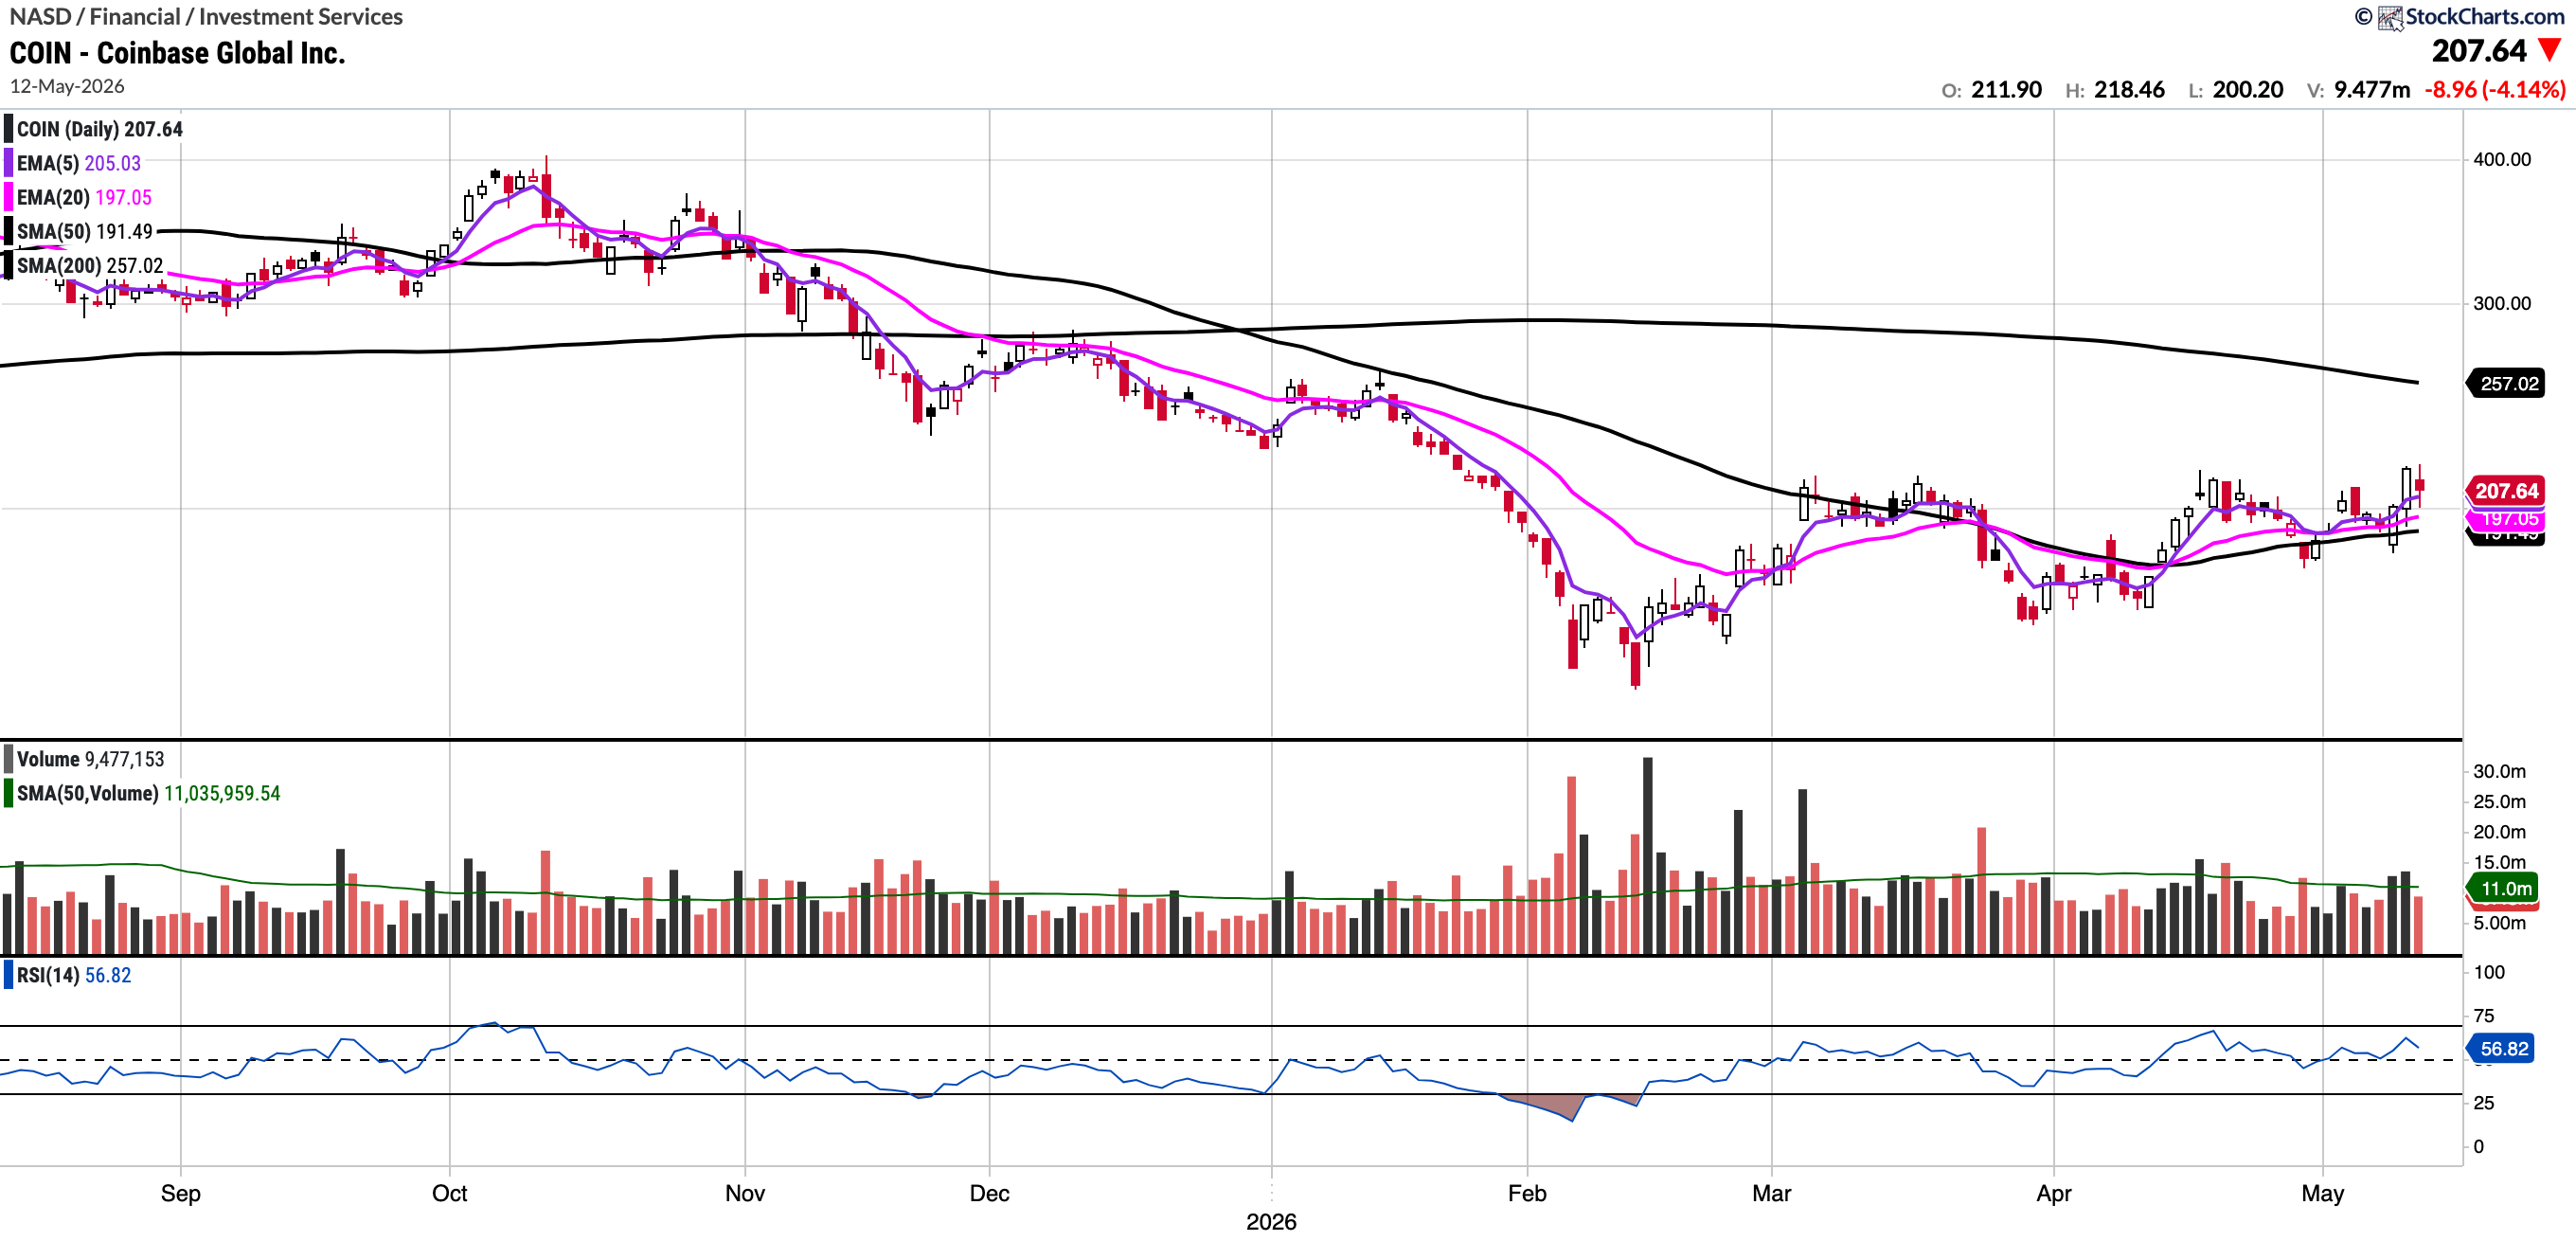This screenshot has width=2576, height=1241.
Task: Click the green 11.0m tag on the volume axis
Action: [2503, 888]
